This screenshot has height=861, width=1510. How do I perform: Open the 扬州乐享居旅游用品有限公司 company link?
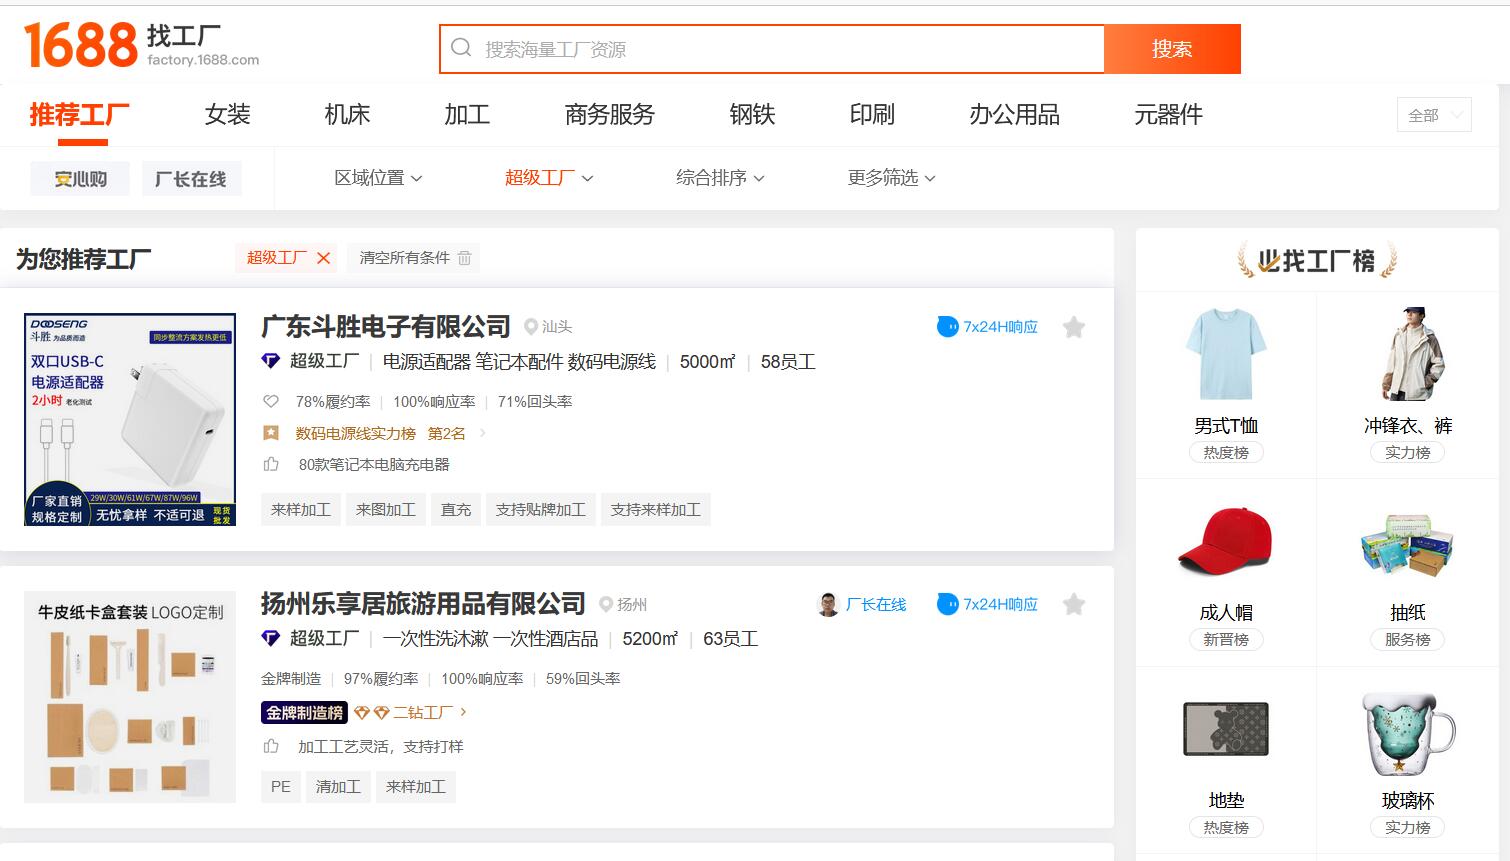(x=423, y=604)
